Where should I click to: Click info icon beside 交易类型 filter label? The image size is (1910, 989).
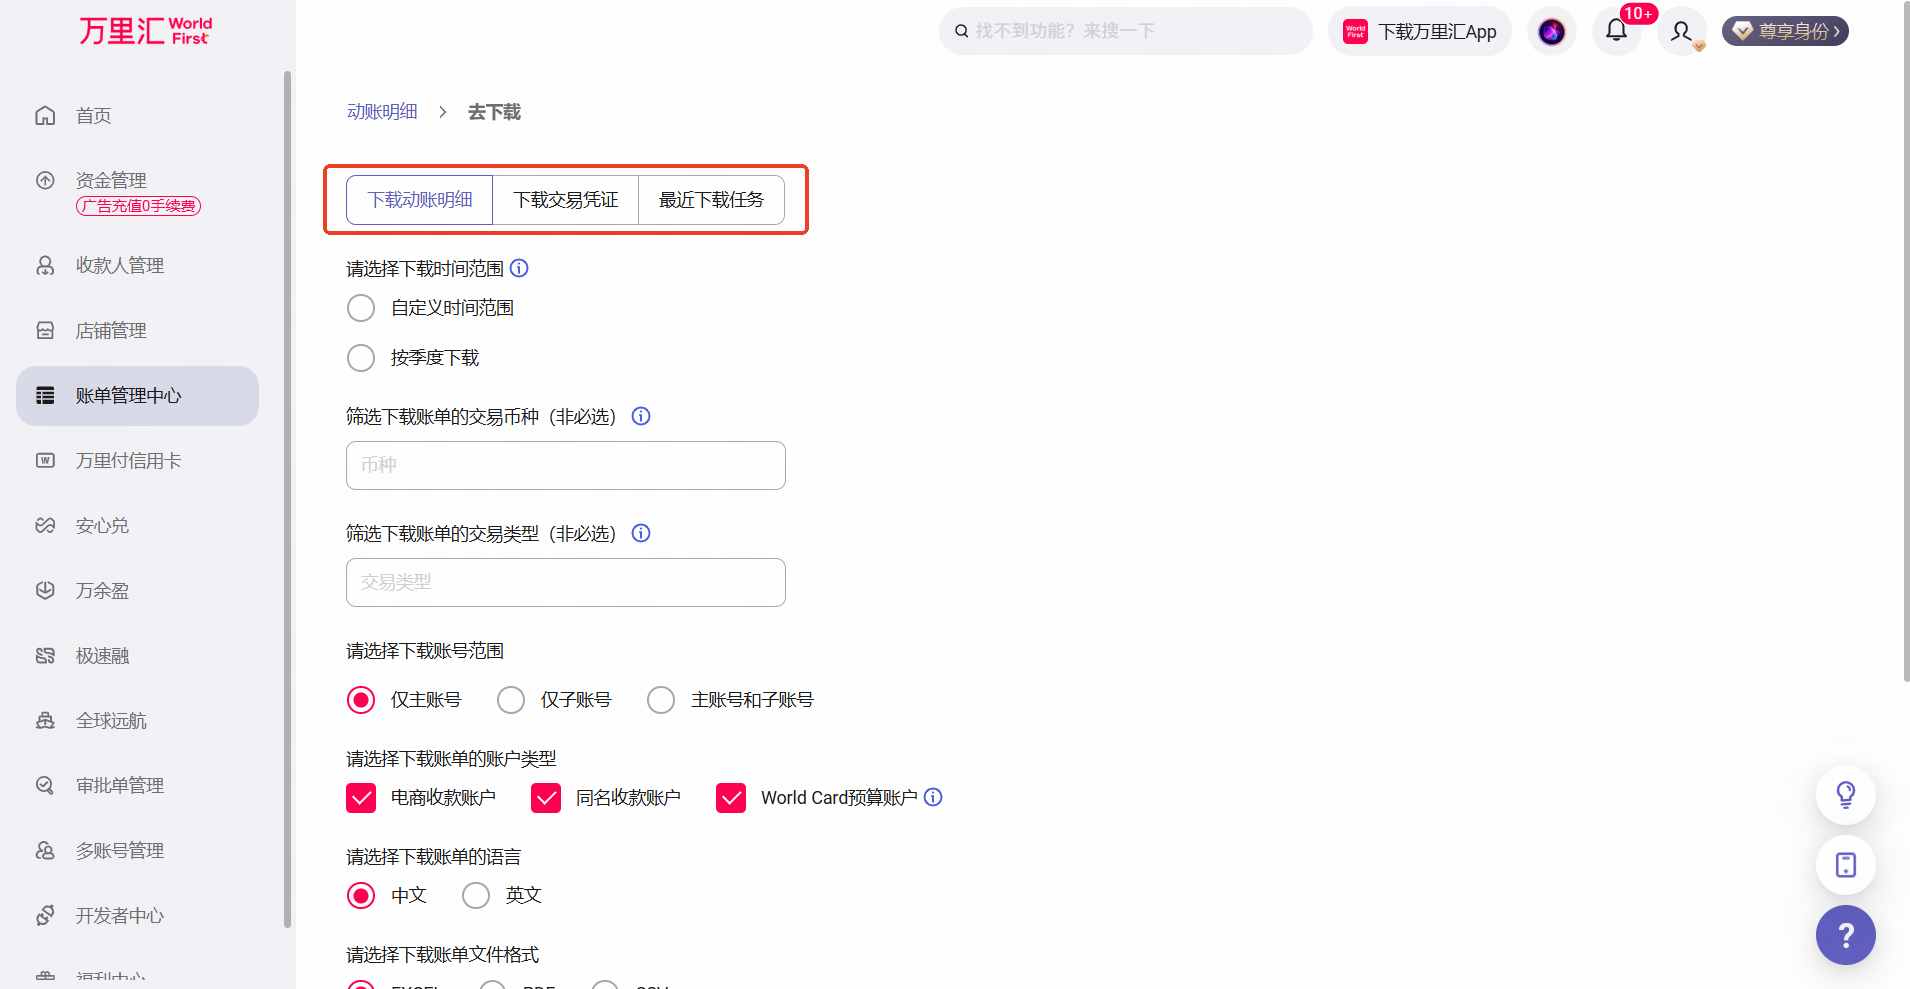pyautogui.click(x=641, y=533)
